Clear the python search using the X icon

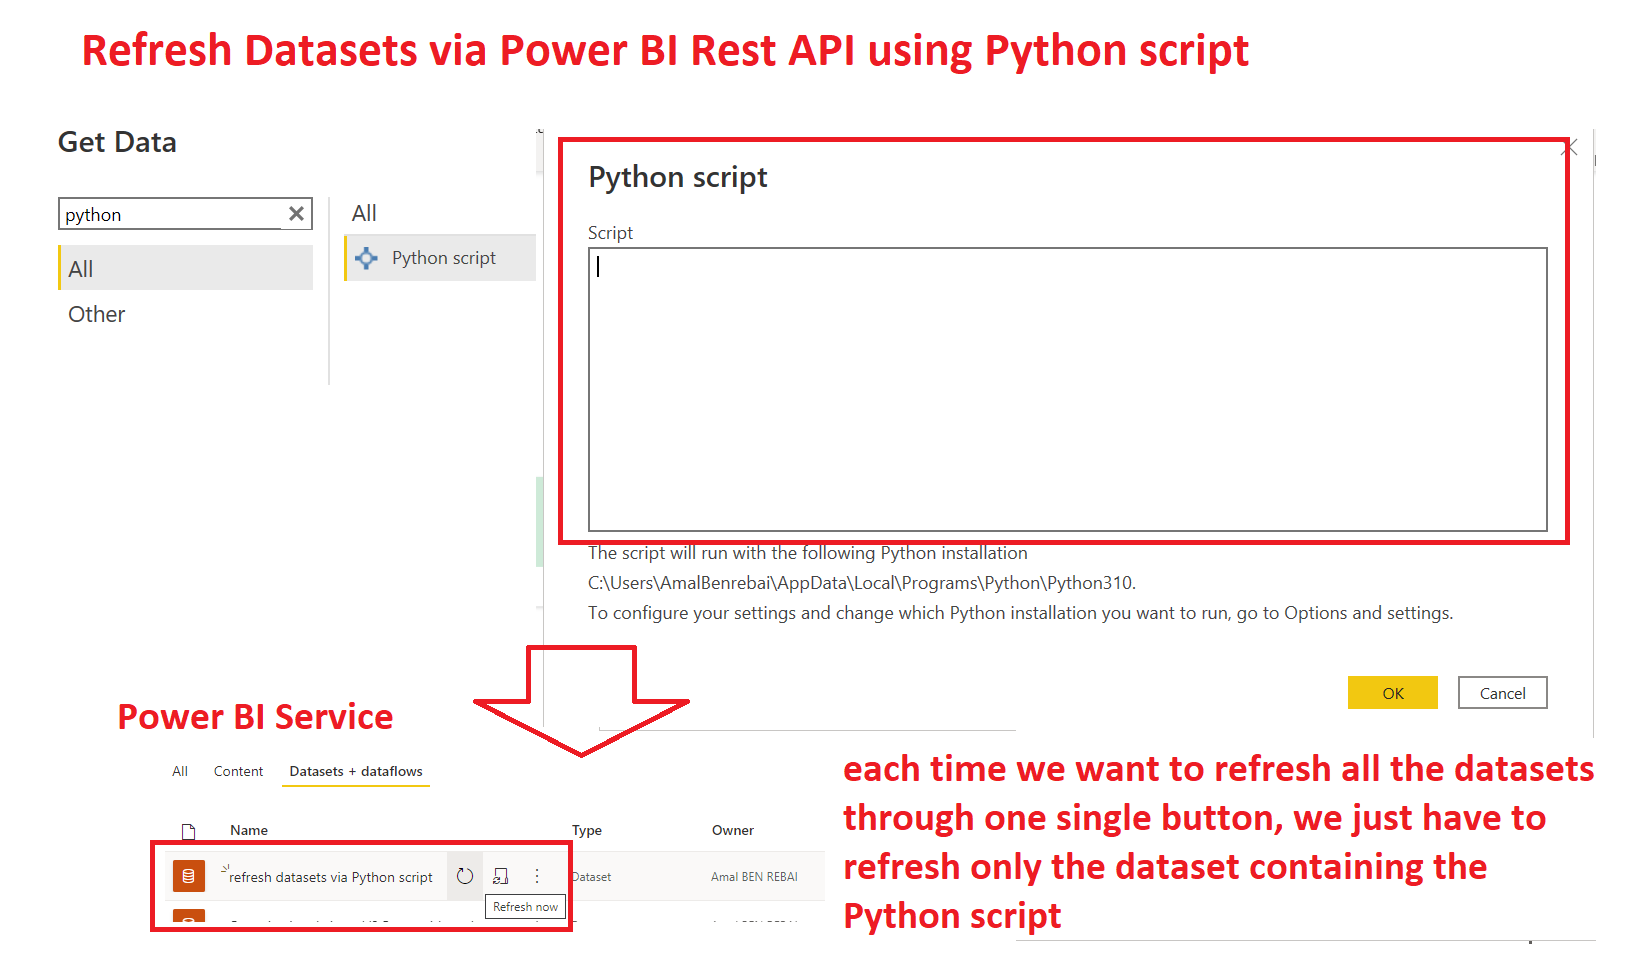point(296,213)
